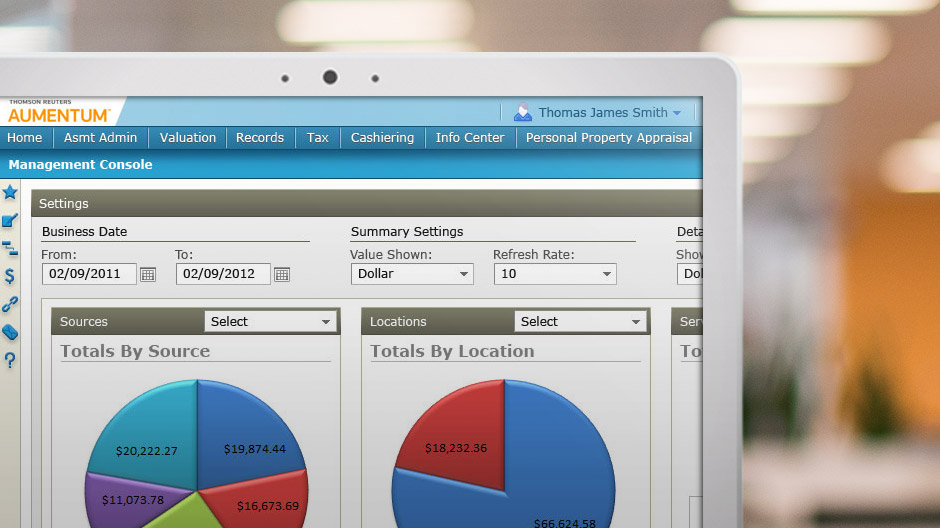Open the Sources Select dropdown
This screenshot has width=940, height=528.
(x=270, y=322)
